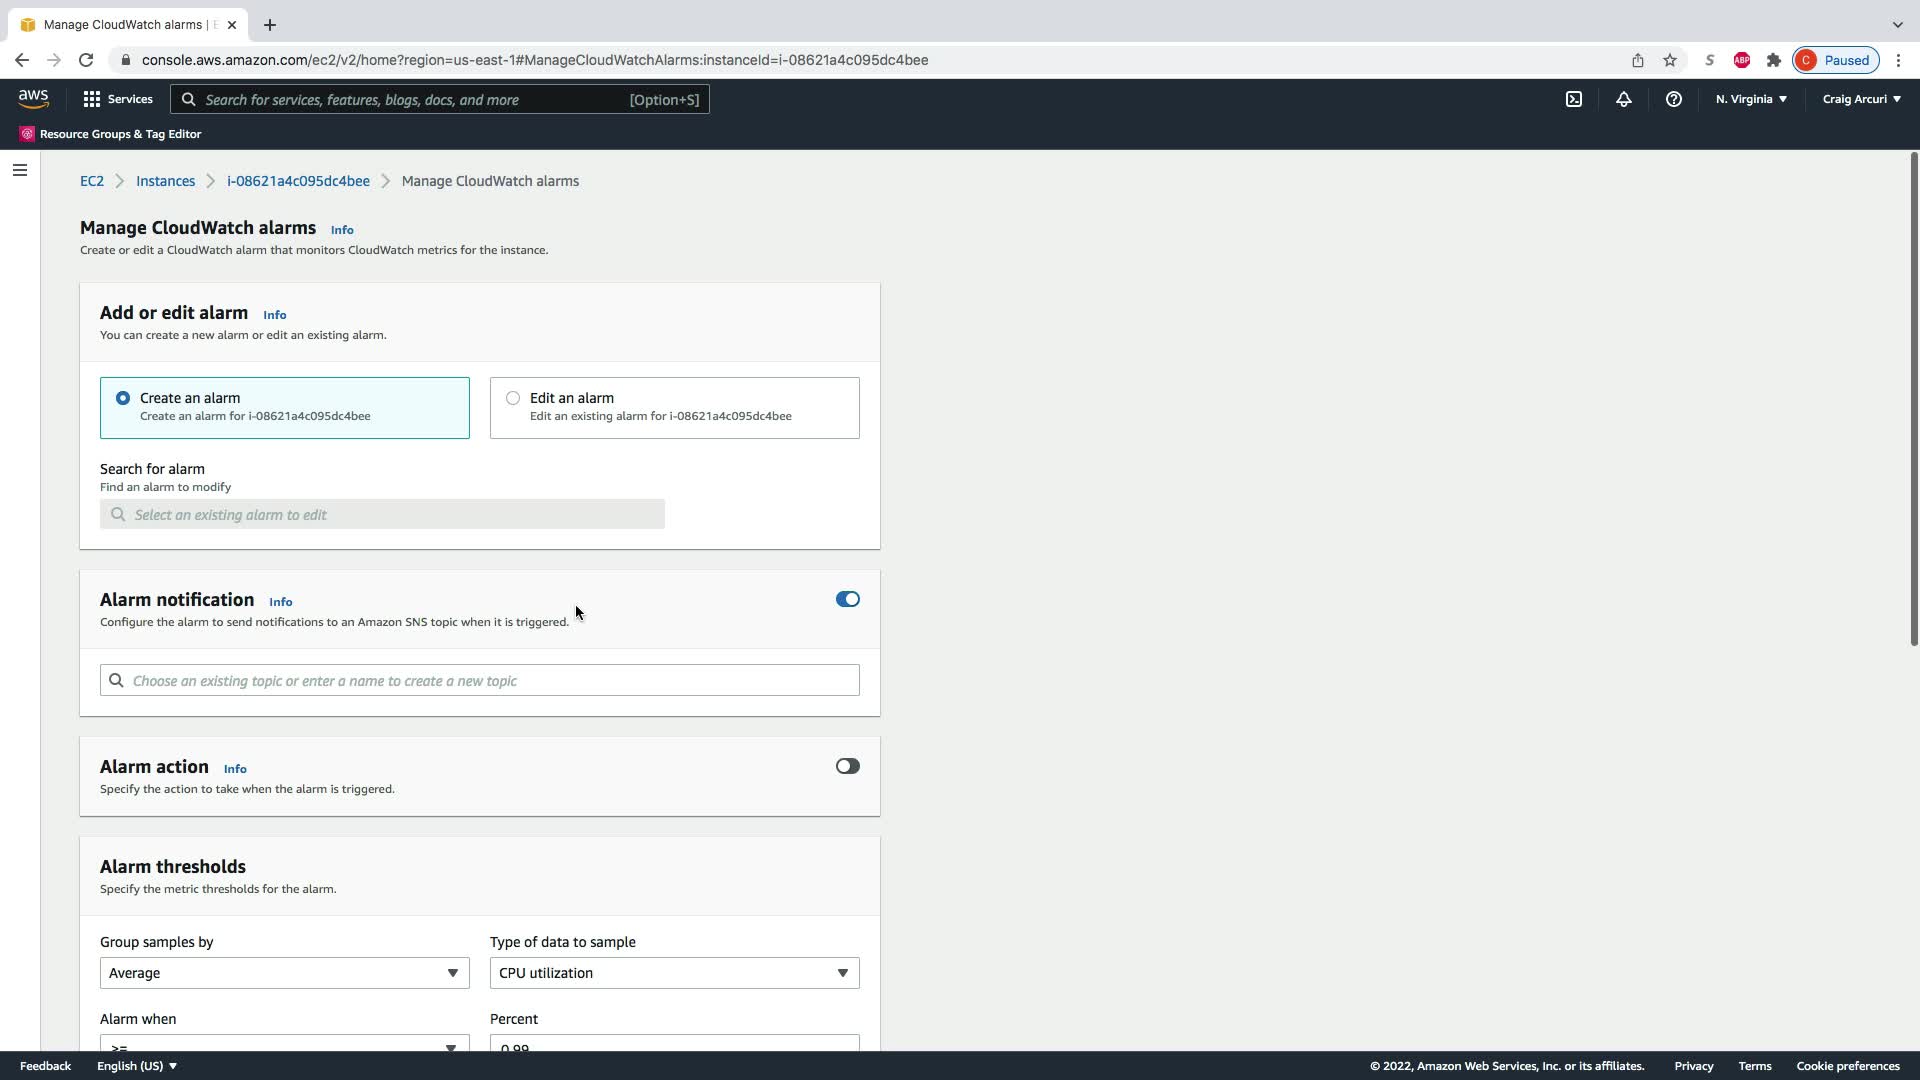Open the N. Virginia region selector
The height and width of the screenshot is (1080, 1920).
[x=1750, y=99]
